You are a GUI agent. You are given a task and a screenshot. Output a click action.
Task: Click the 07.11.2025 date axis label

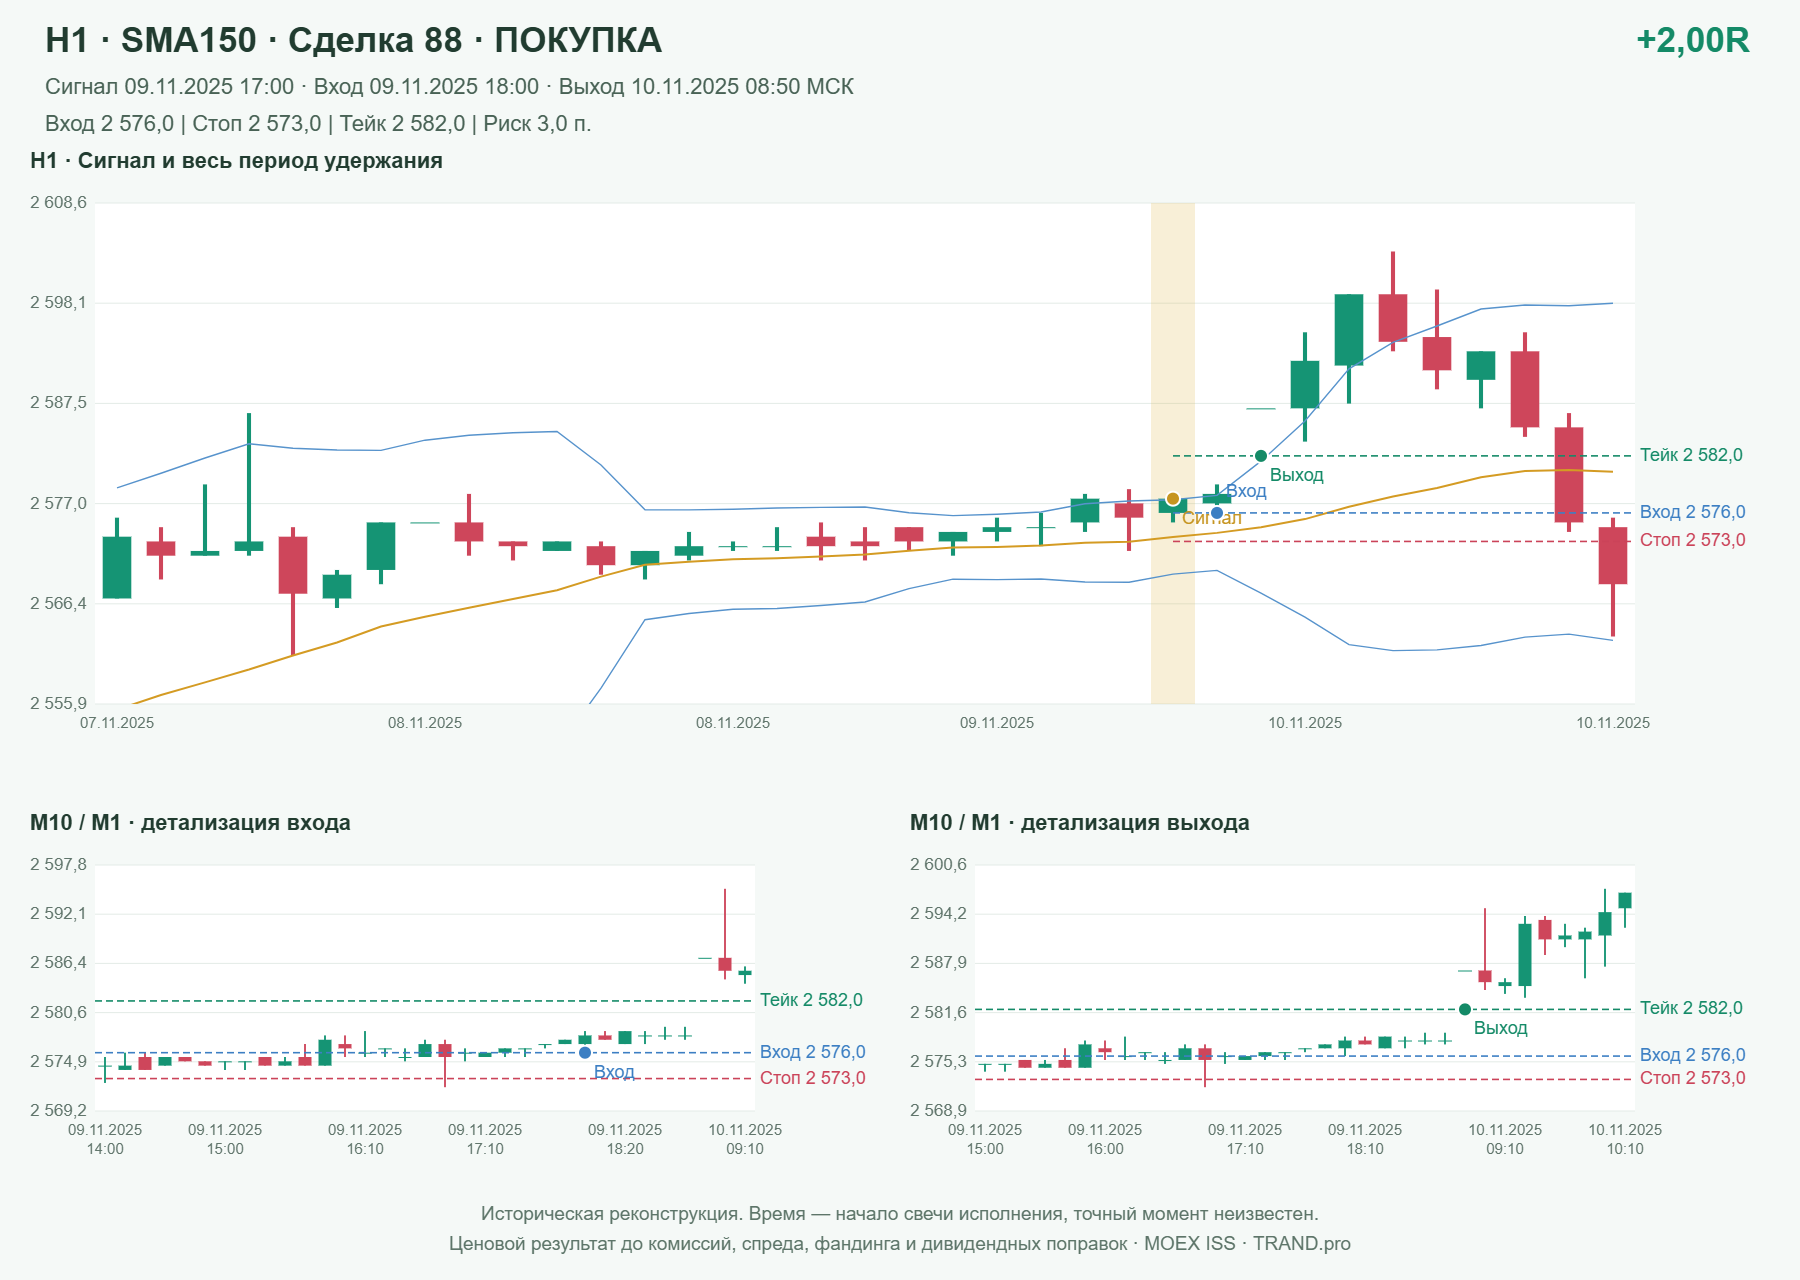pyautogui.click(x=117, y=723)
